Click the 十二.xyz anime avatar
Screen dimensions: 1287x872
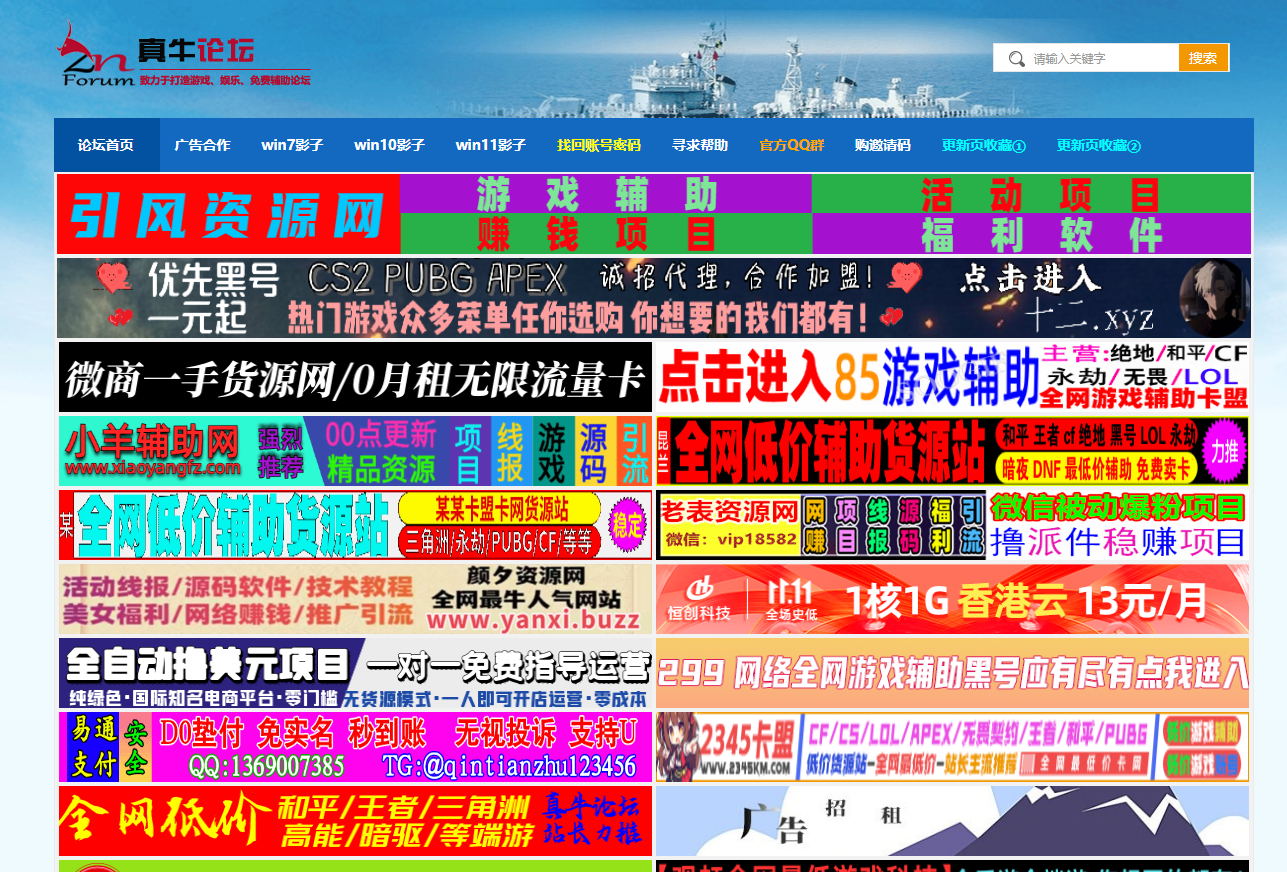pyautogui.click(x=1214, y=298)
